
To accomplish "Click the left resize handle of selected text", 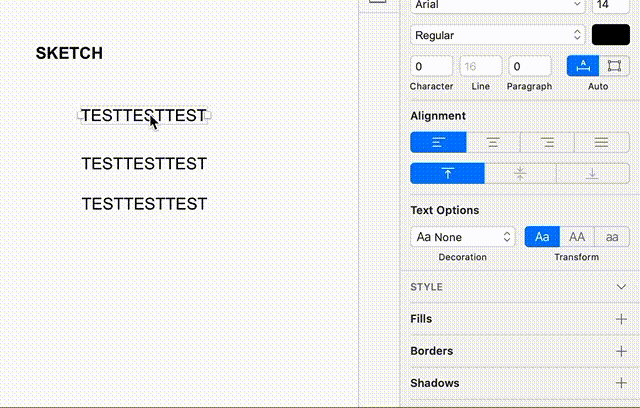I will click(x=80, y=115).
